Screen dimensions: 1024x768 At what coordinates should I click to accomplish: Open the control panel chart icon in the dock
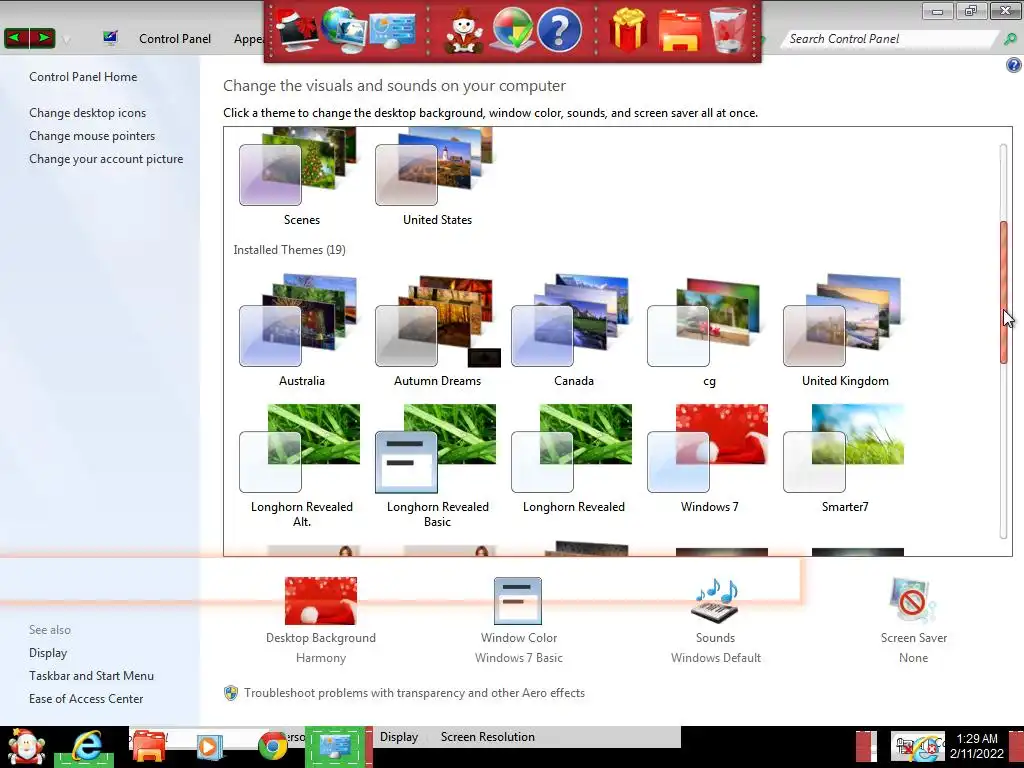392,30
